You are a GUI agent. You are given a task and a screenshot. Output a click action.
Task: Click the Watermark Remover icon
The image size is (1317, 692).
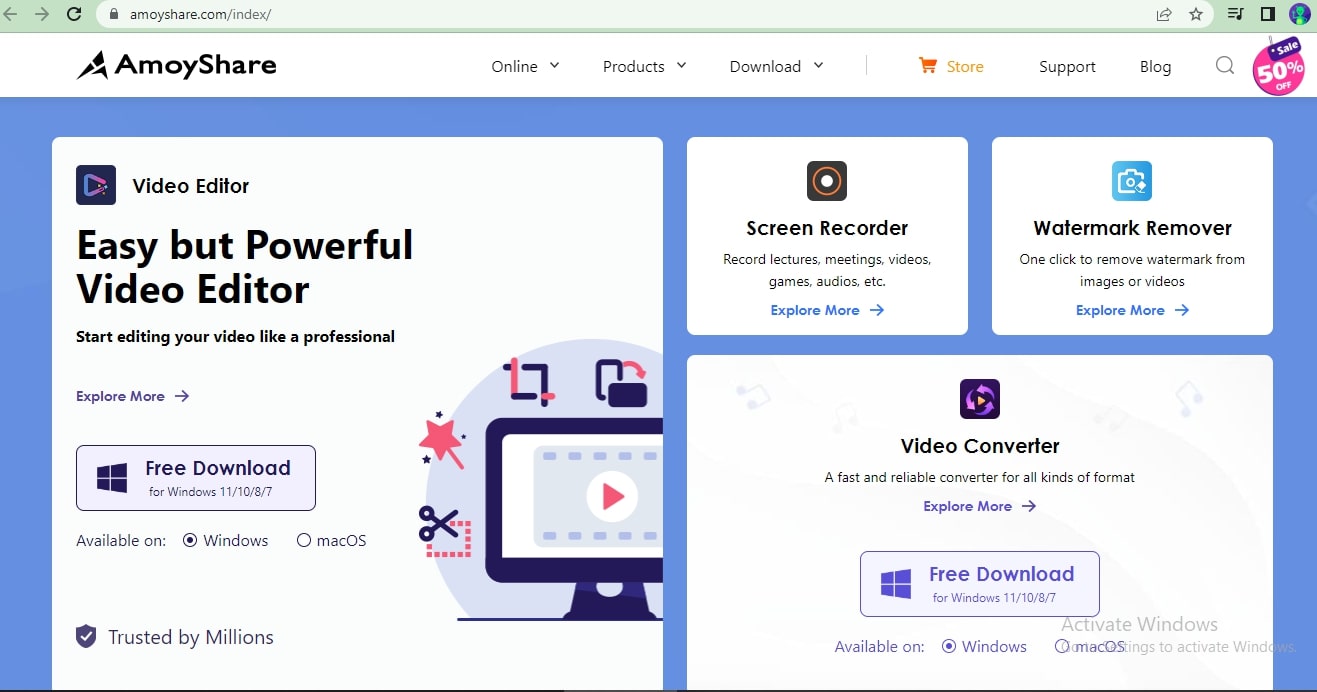tap(1132, 181)
